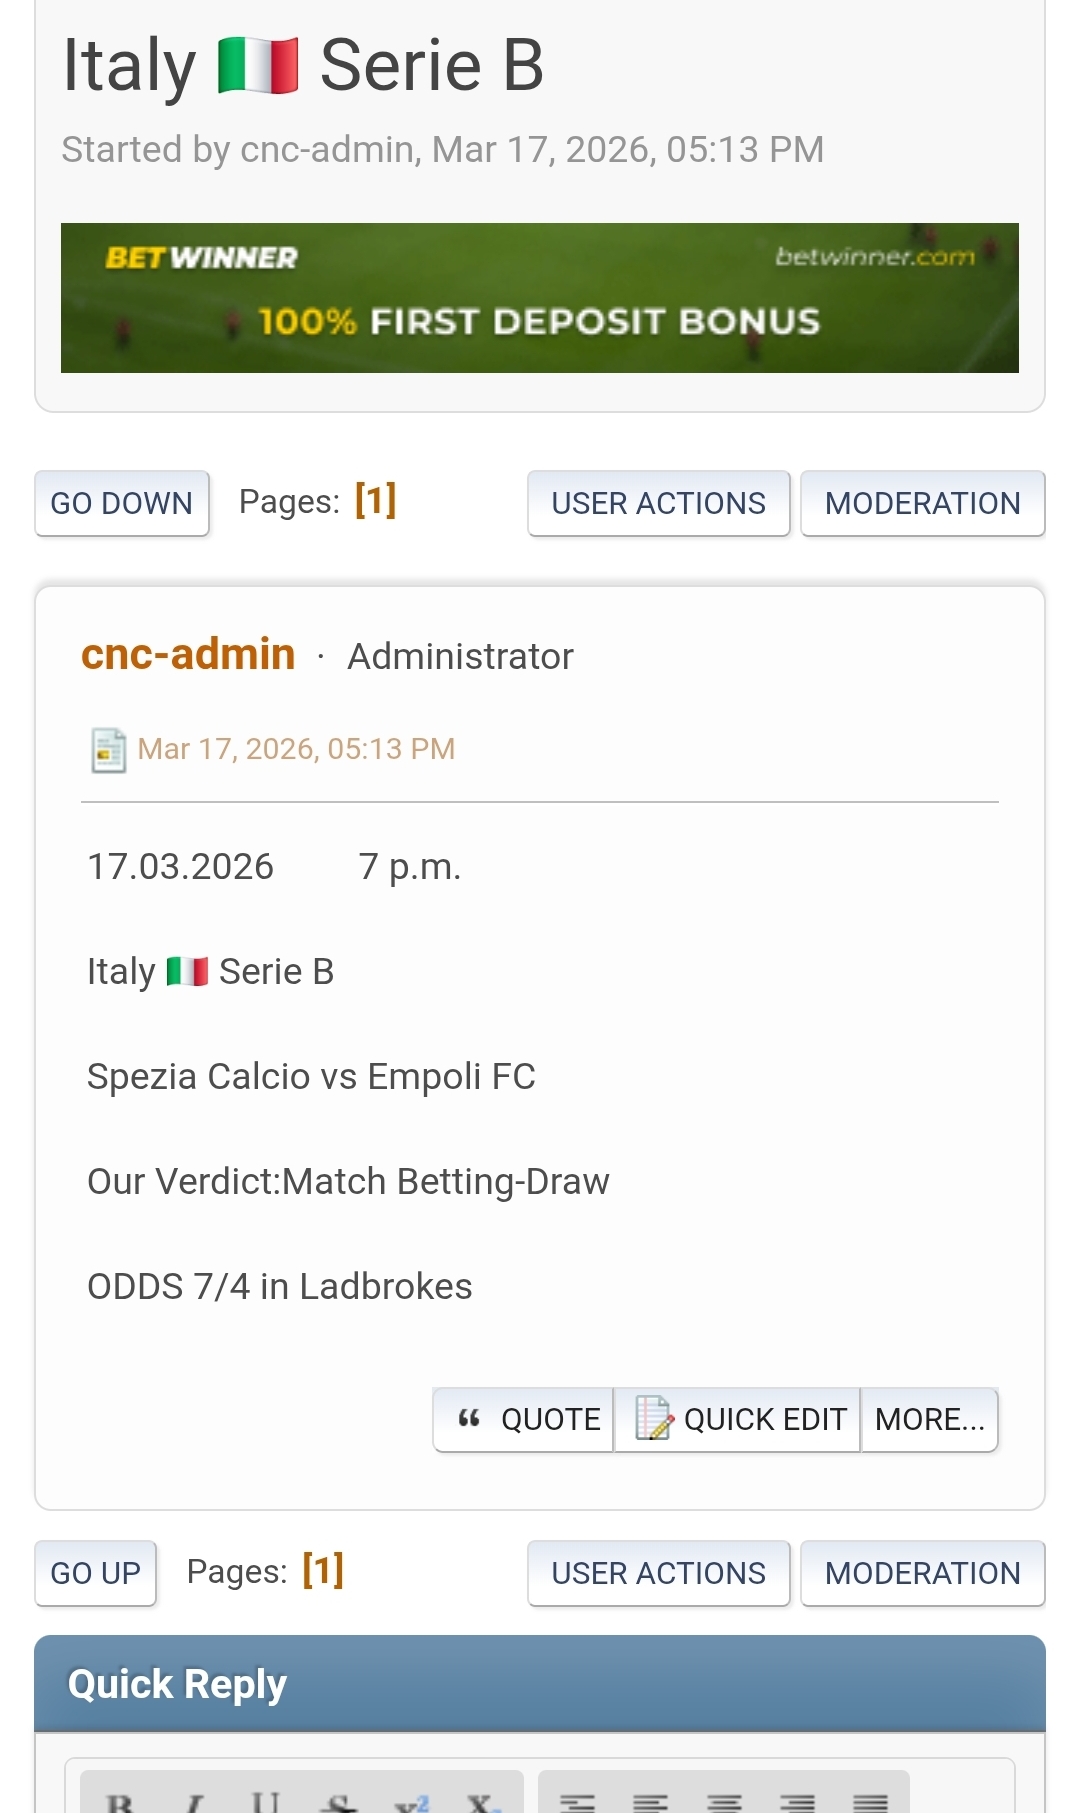The image size is (1072, 1813).
Task: Expand the MORE... options on the post
Action: click(929, 1419)
